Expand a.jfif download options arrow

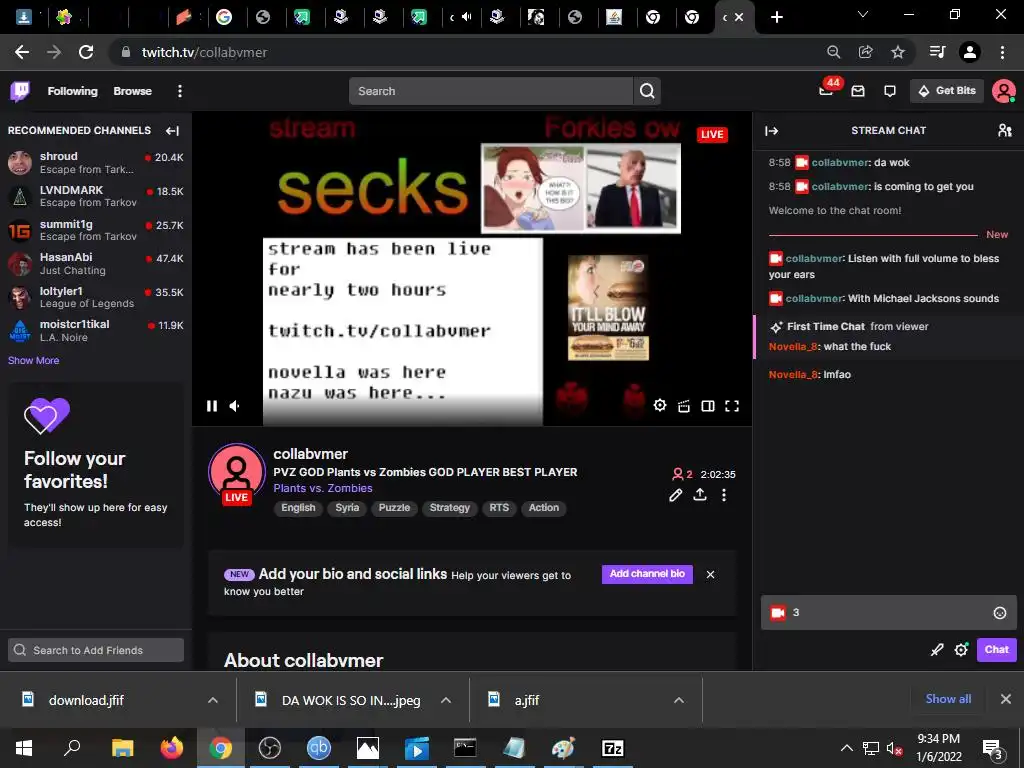[x=679, y=700]
